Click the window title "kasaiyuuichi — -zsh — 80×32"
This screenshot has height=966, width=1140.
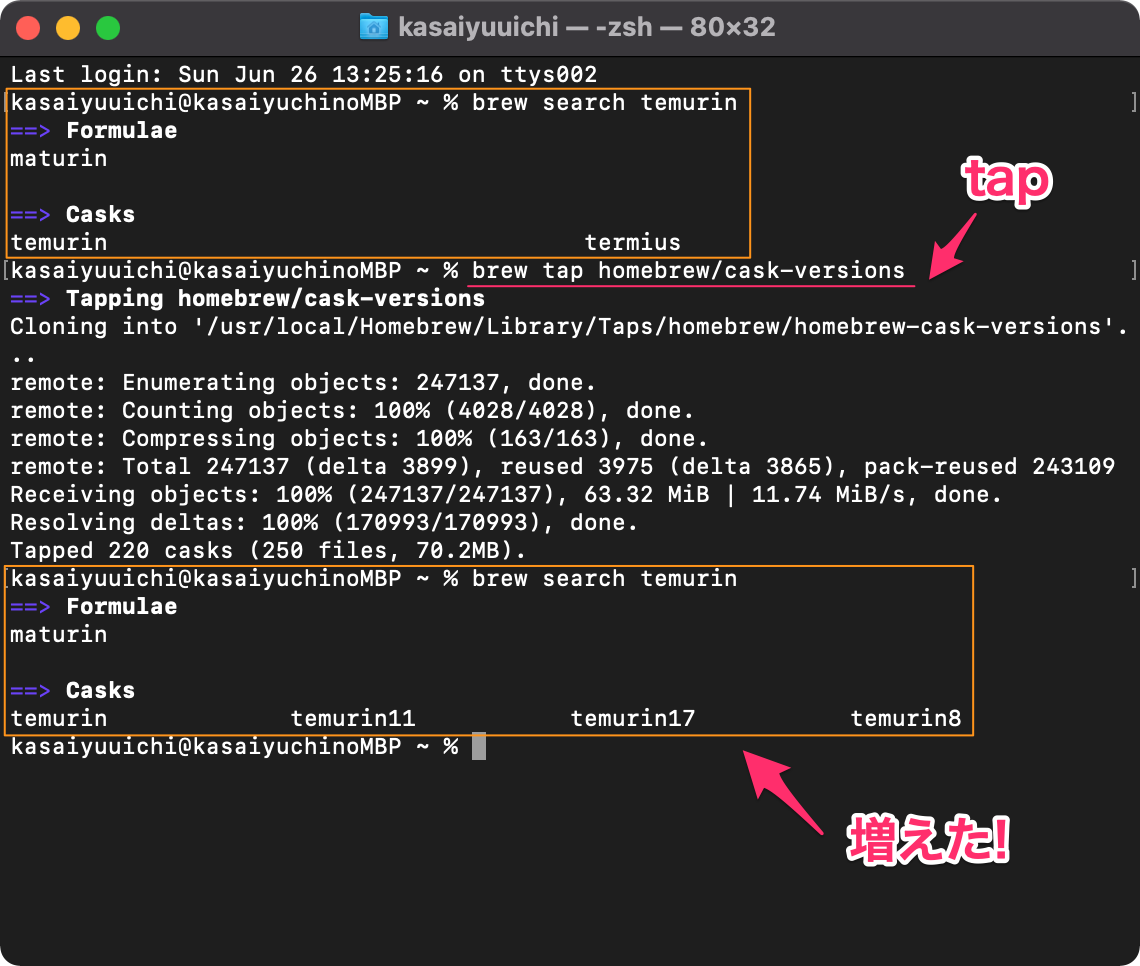point(586,27)
